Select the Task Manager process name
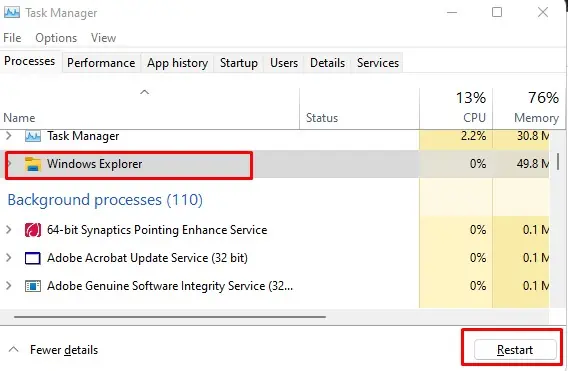Screen dimensions: 568x371 (83, 136)
